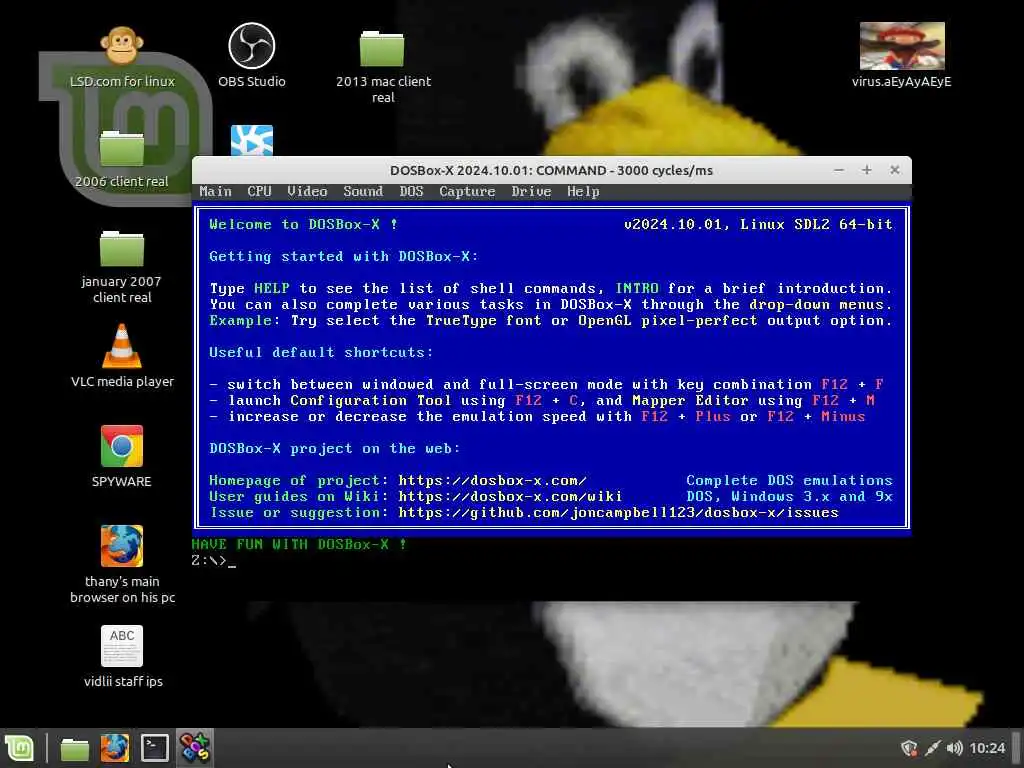
Task: Click the https://dosbox-x.com/wiki URL text
Action: click(510, 496)
